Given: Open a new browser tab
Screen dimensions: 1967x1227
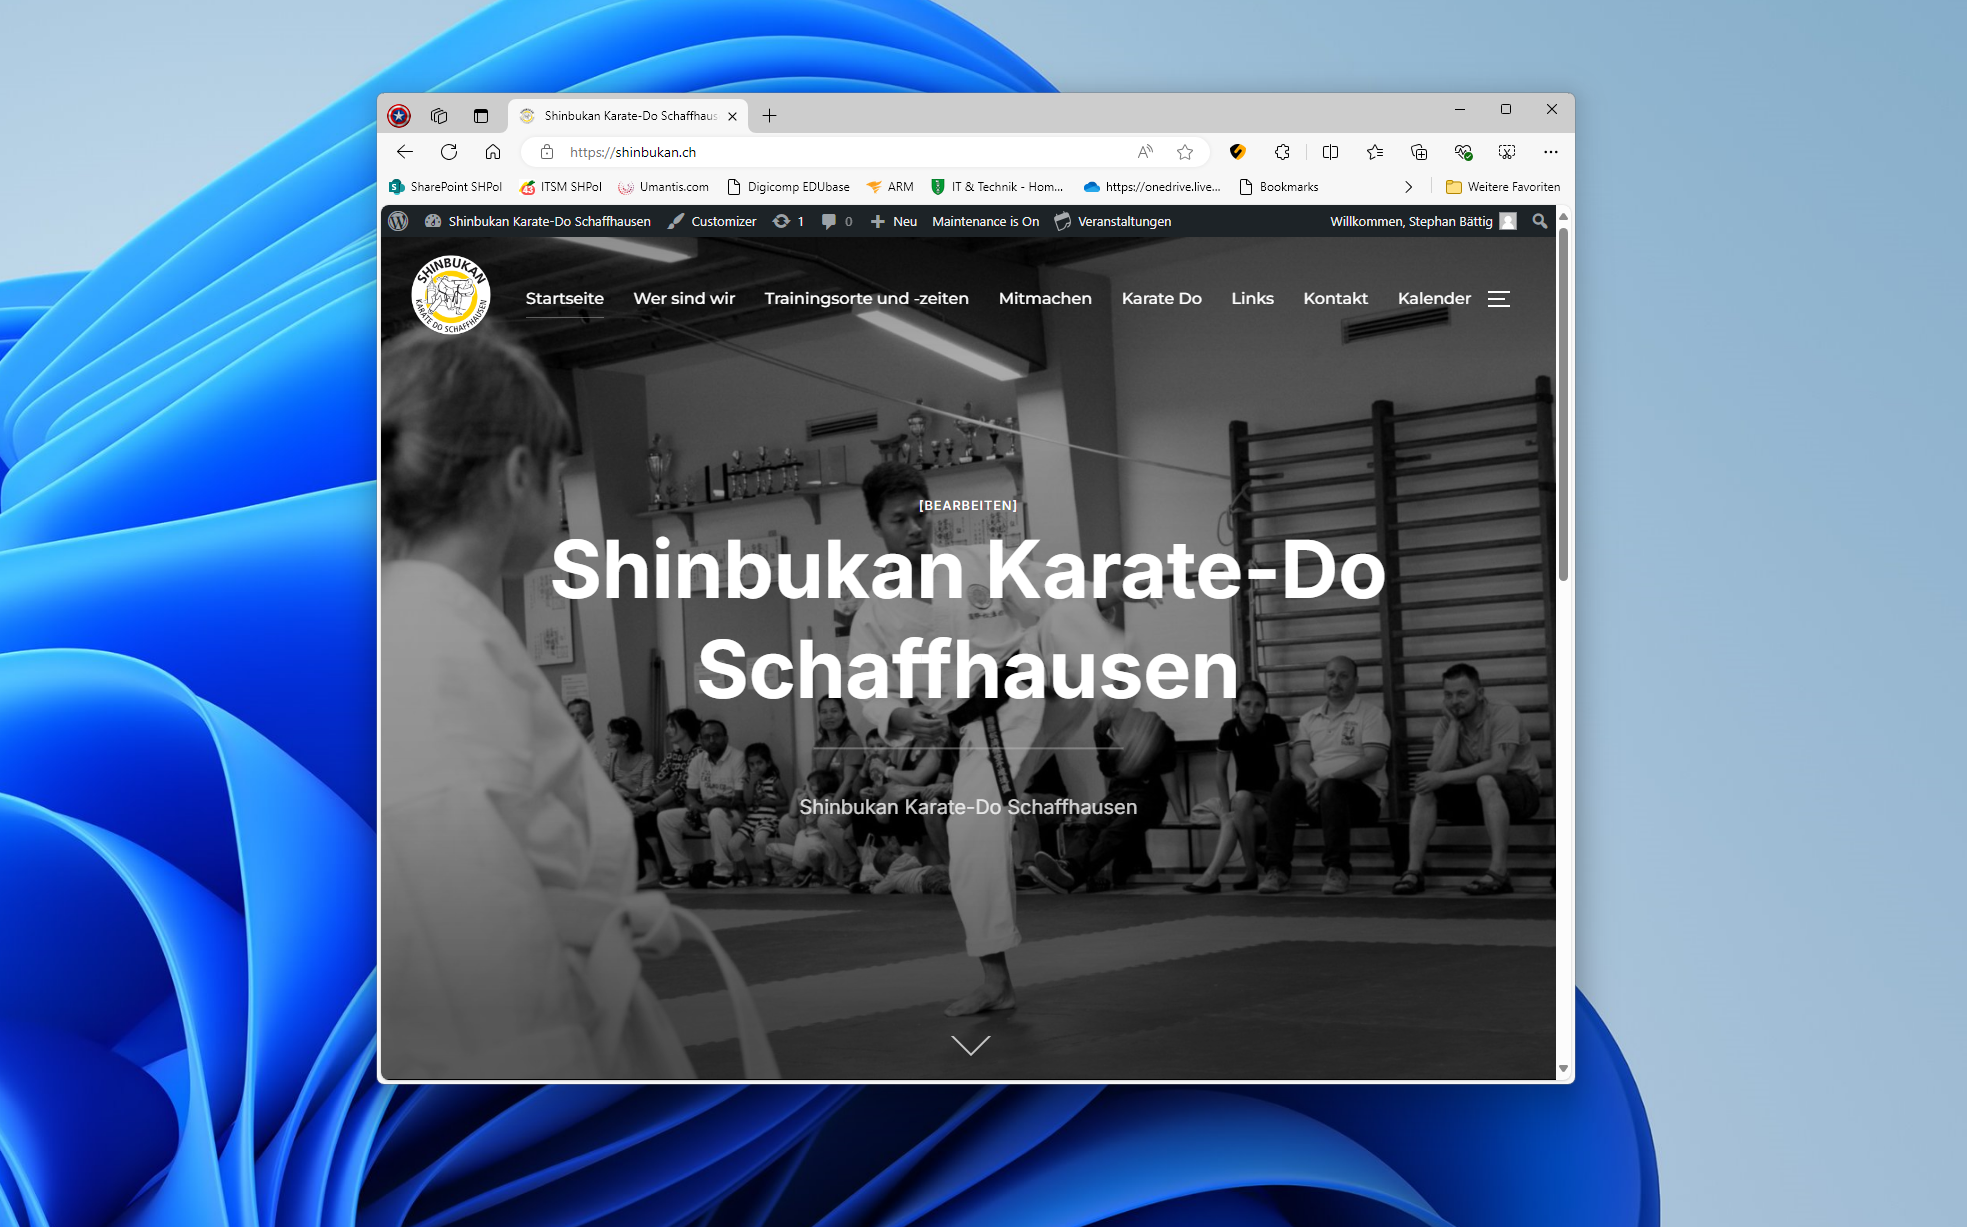Looking at the screenshot, I should pyautogui.click(x=769, y=116).
